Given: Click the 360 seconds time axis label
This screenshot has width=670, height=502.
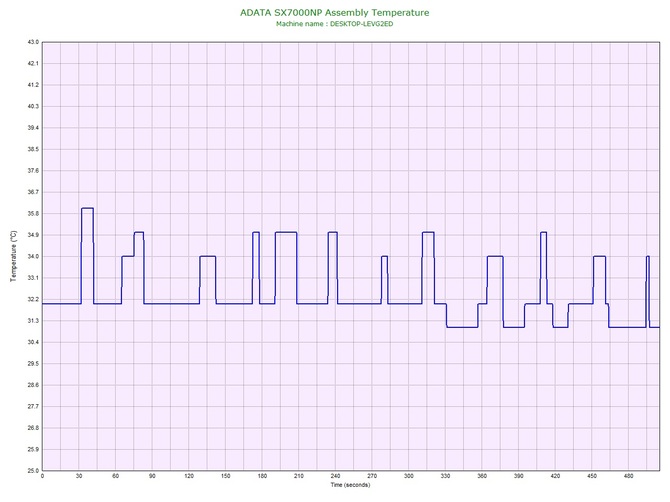Looking at the screenshot, I should (482, 476).
